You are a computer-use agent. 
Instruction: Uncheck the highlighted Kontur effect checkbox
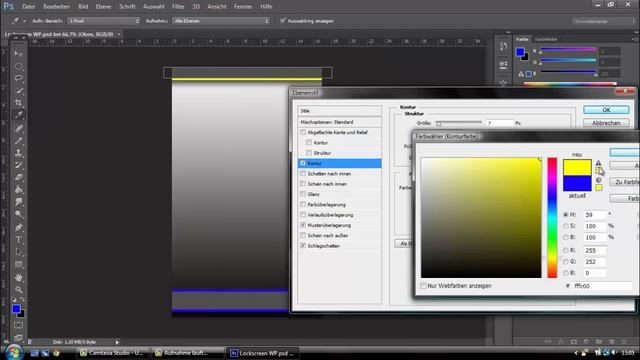(303, 163)
